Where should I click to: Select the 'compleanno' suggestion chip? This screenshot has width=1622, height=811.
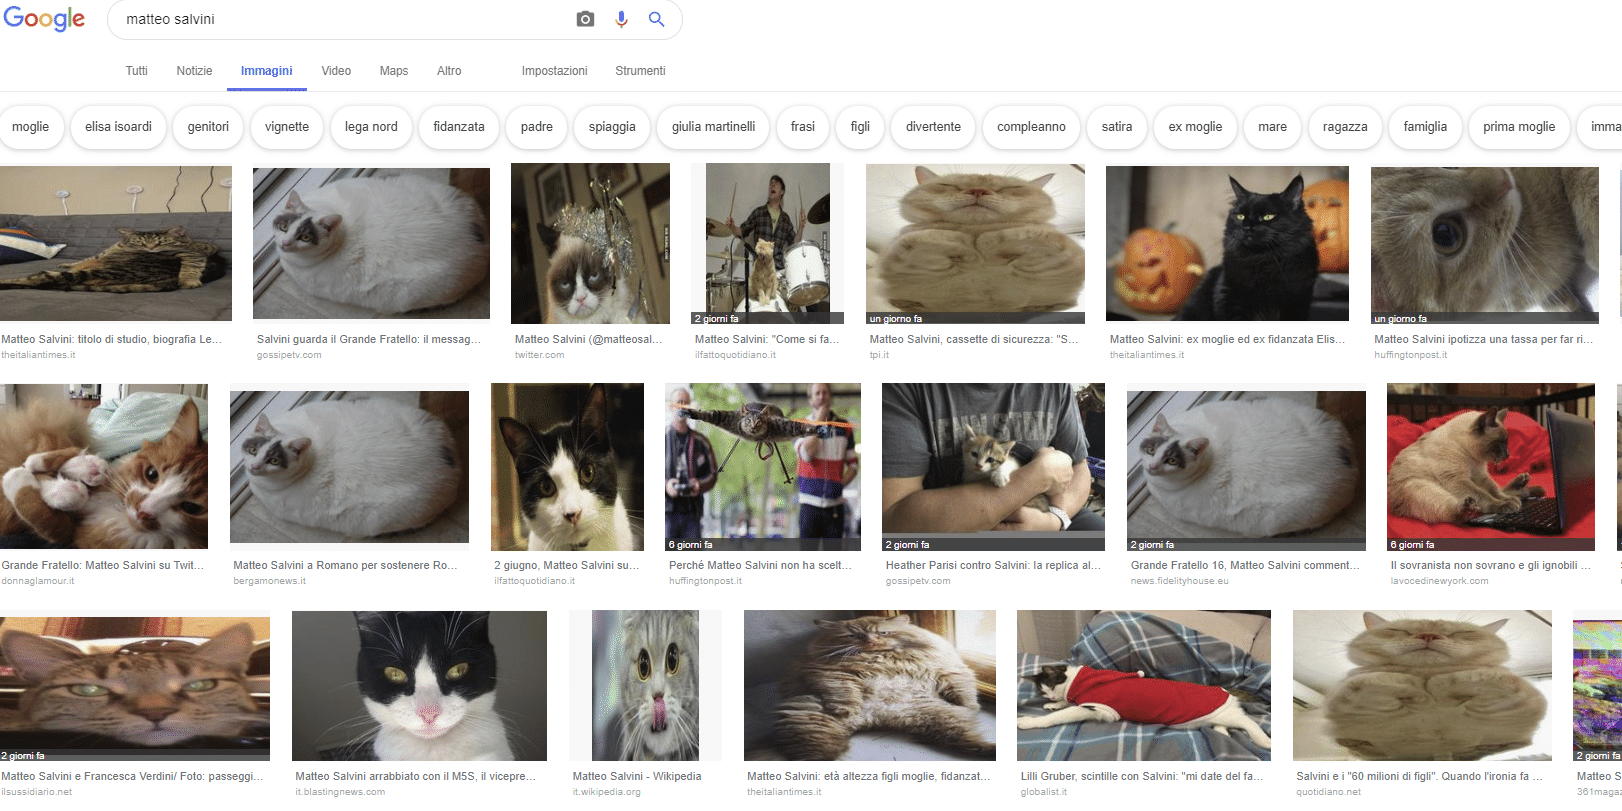pos(1031,127)
